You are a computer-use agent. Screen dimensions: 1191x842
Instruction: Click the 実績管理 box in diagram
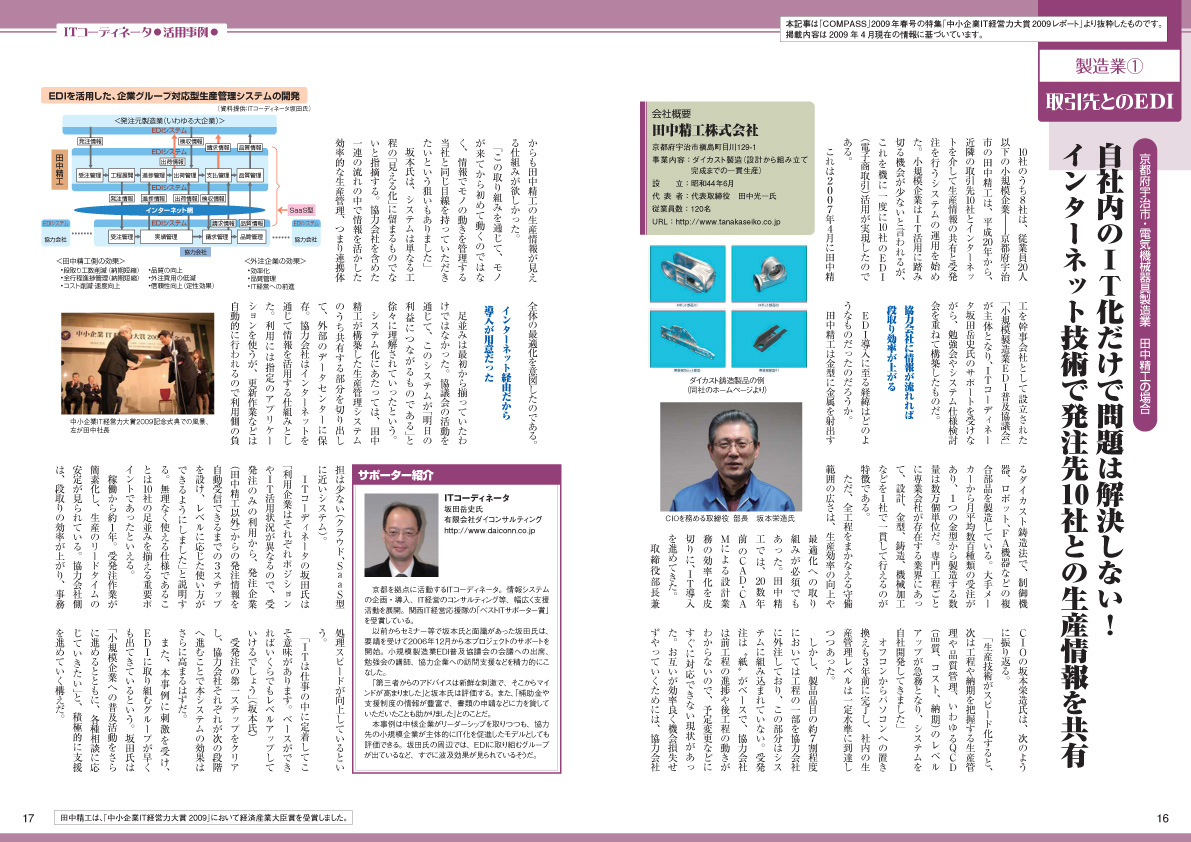pyautogui.click(x=166, y=237)
